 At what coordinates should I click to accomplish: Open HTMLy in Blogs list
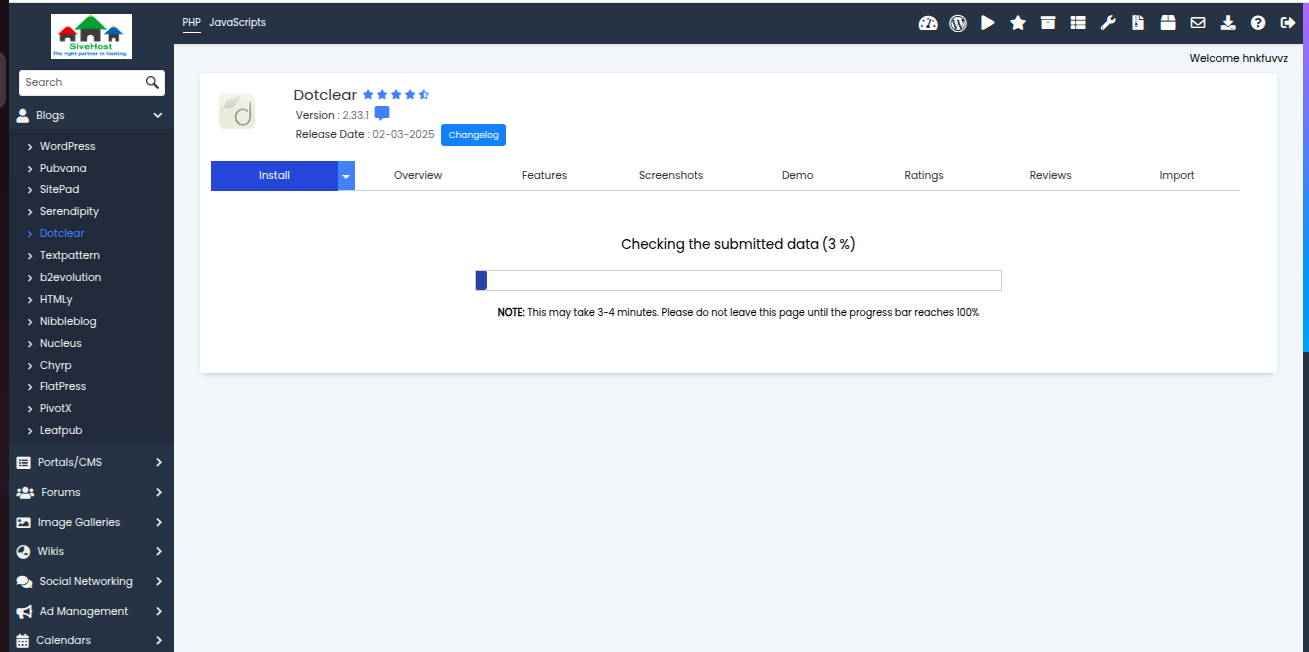pyautogui.click(x=56, y=300)
